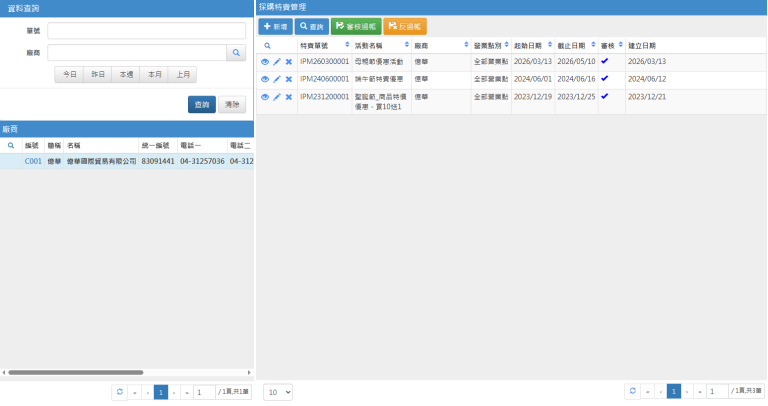Select the 本月 date range option
This screenshot has width=768, height=406.
tap(154, 75)
